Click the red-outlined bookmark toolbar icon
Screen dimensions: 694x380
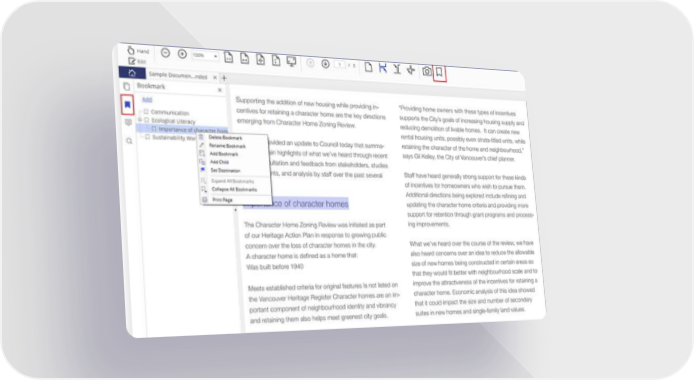click(439, 72)
